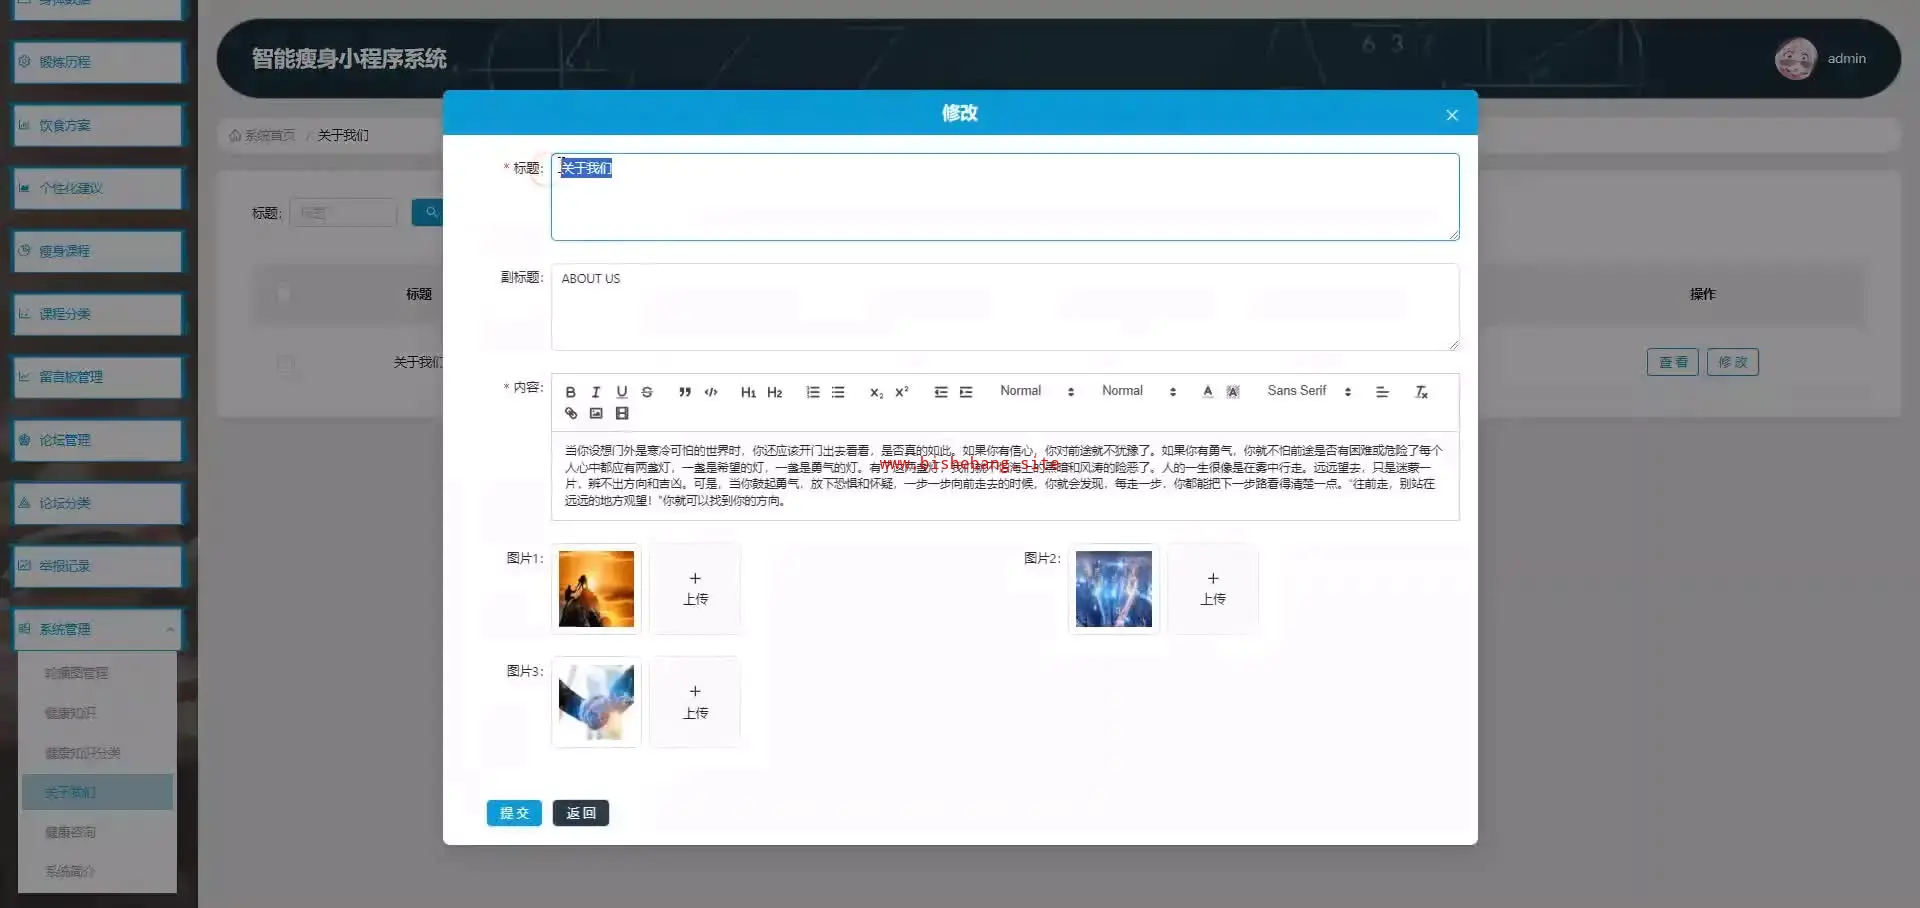Close the 修改 dialog
This screenshot has height=908, width=1920.
(1452, 115)
